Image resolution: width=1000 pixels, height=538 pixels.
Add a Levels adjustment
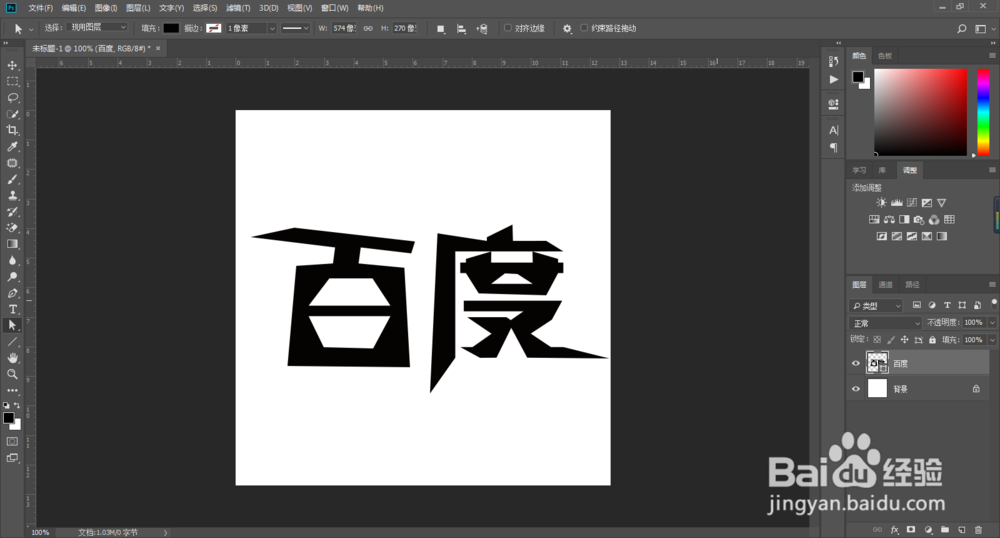(897, 203)
